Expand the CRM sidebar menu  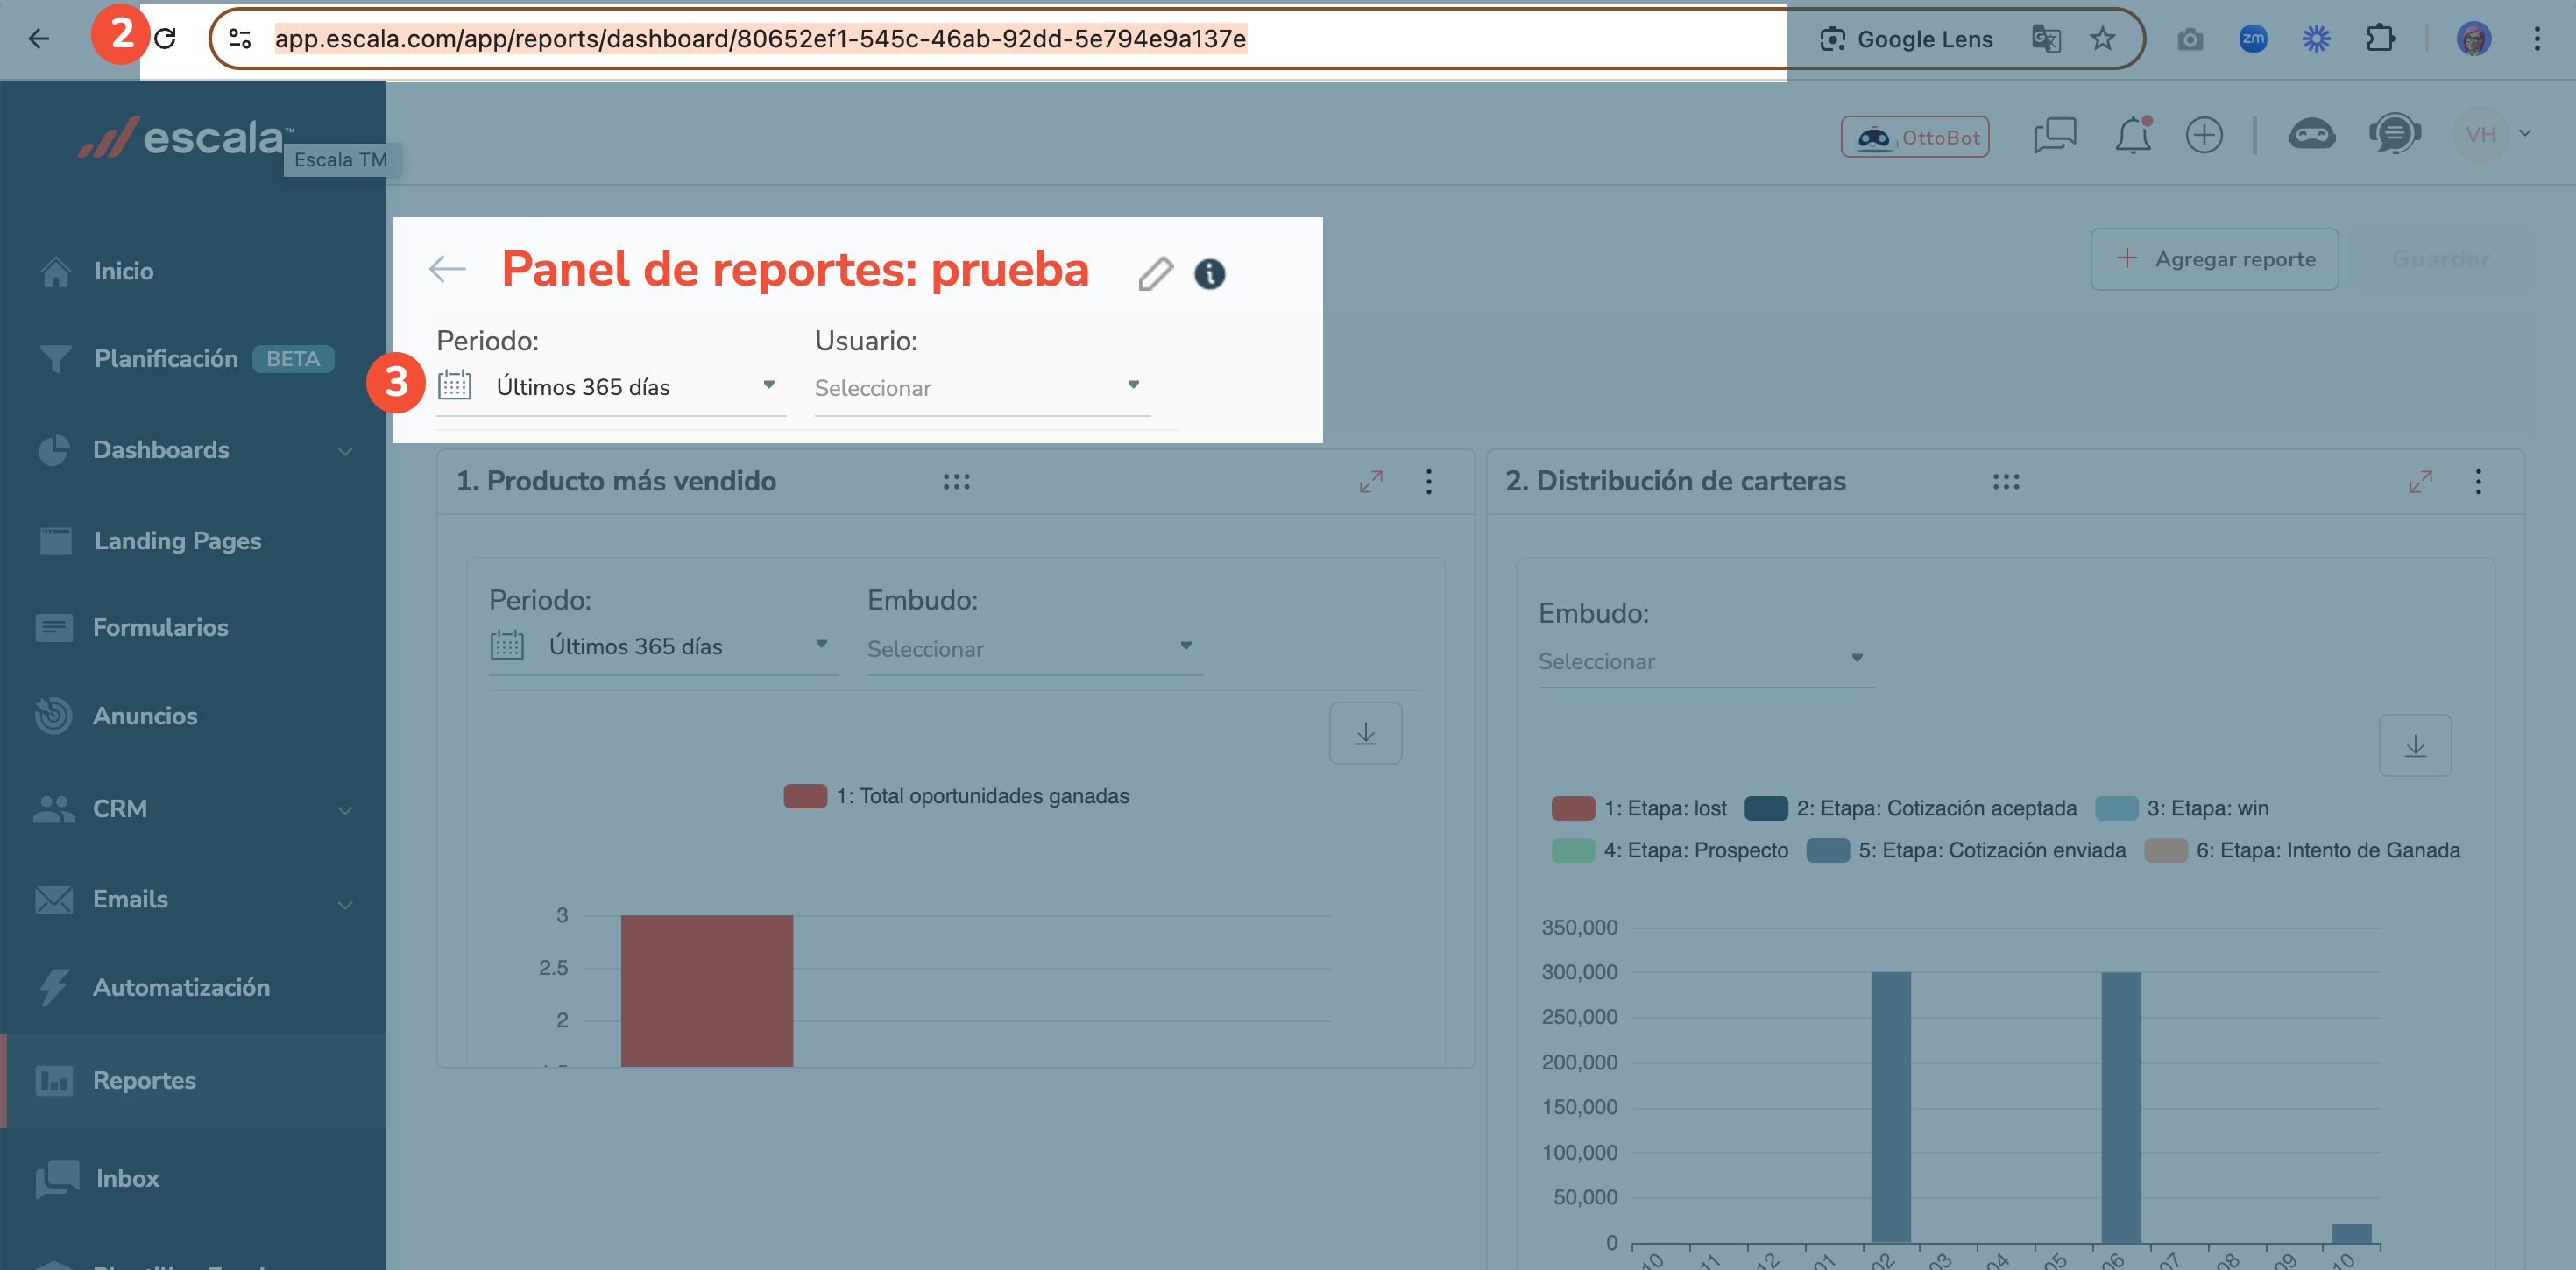[x=193, y=808]
